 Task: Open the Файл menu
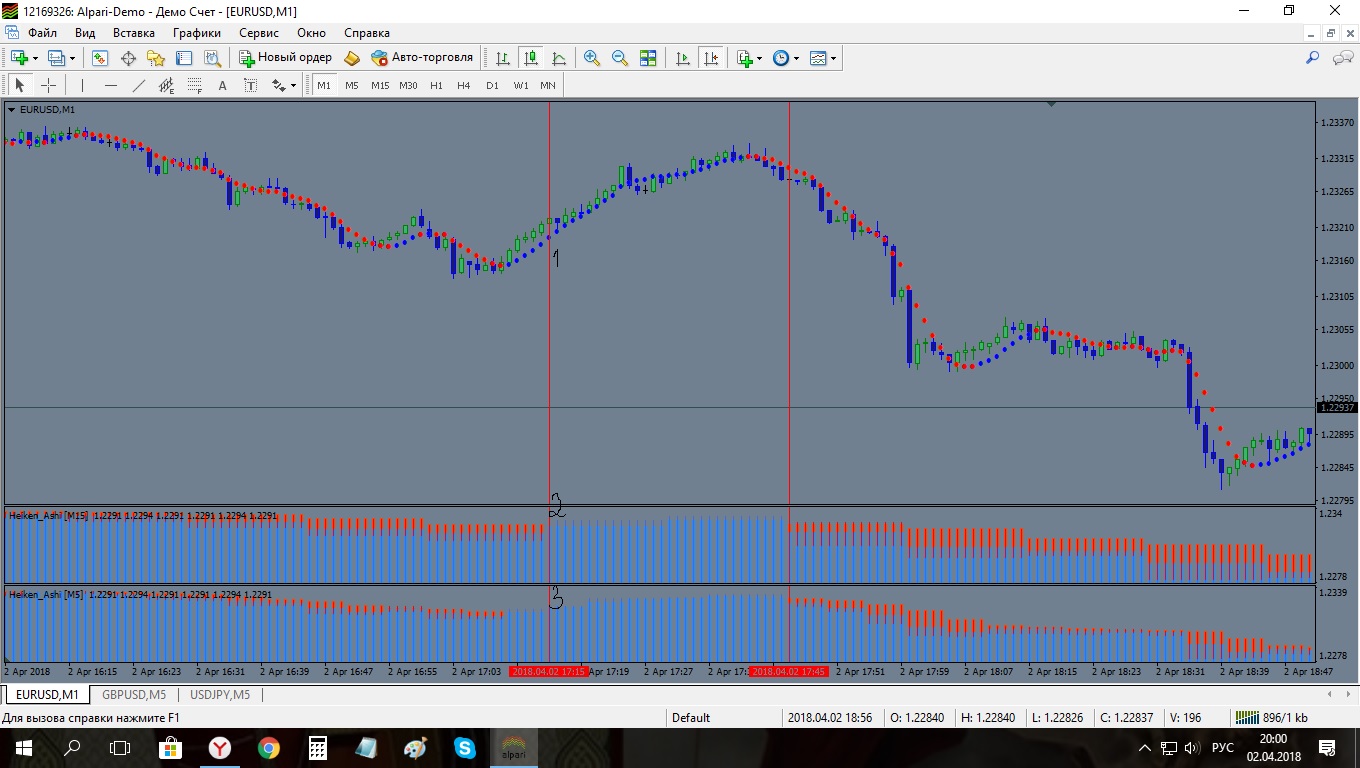(43, 33)
